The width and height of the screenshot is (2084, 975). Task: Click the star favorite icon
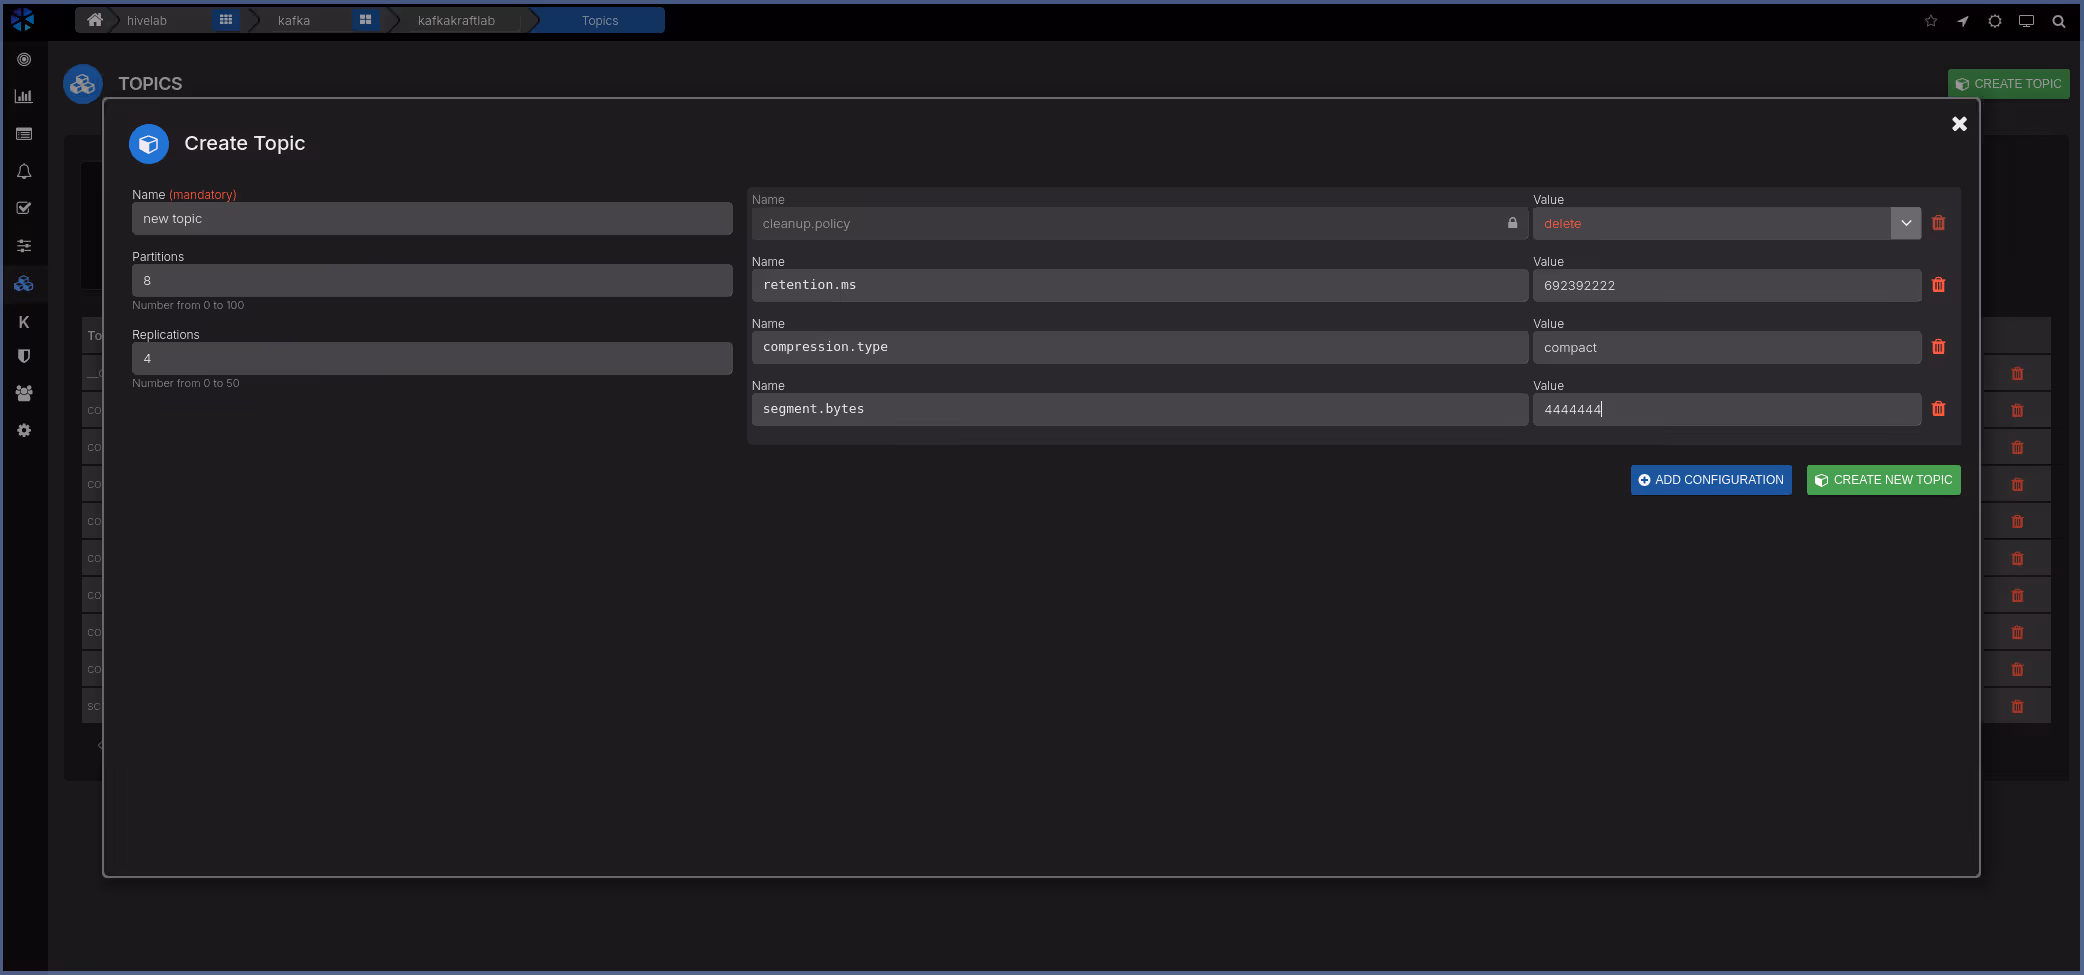[1931, 21]
